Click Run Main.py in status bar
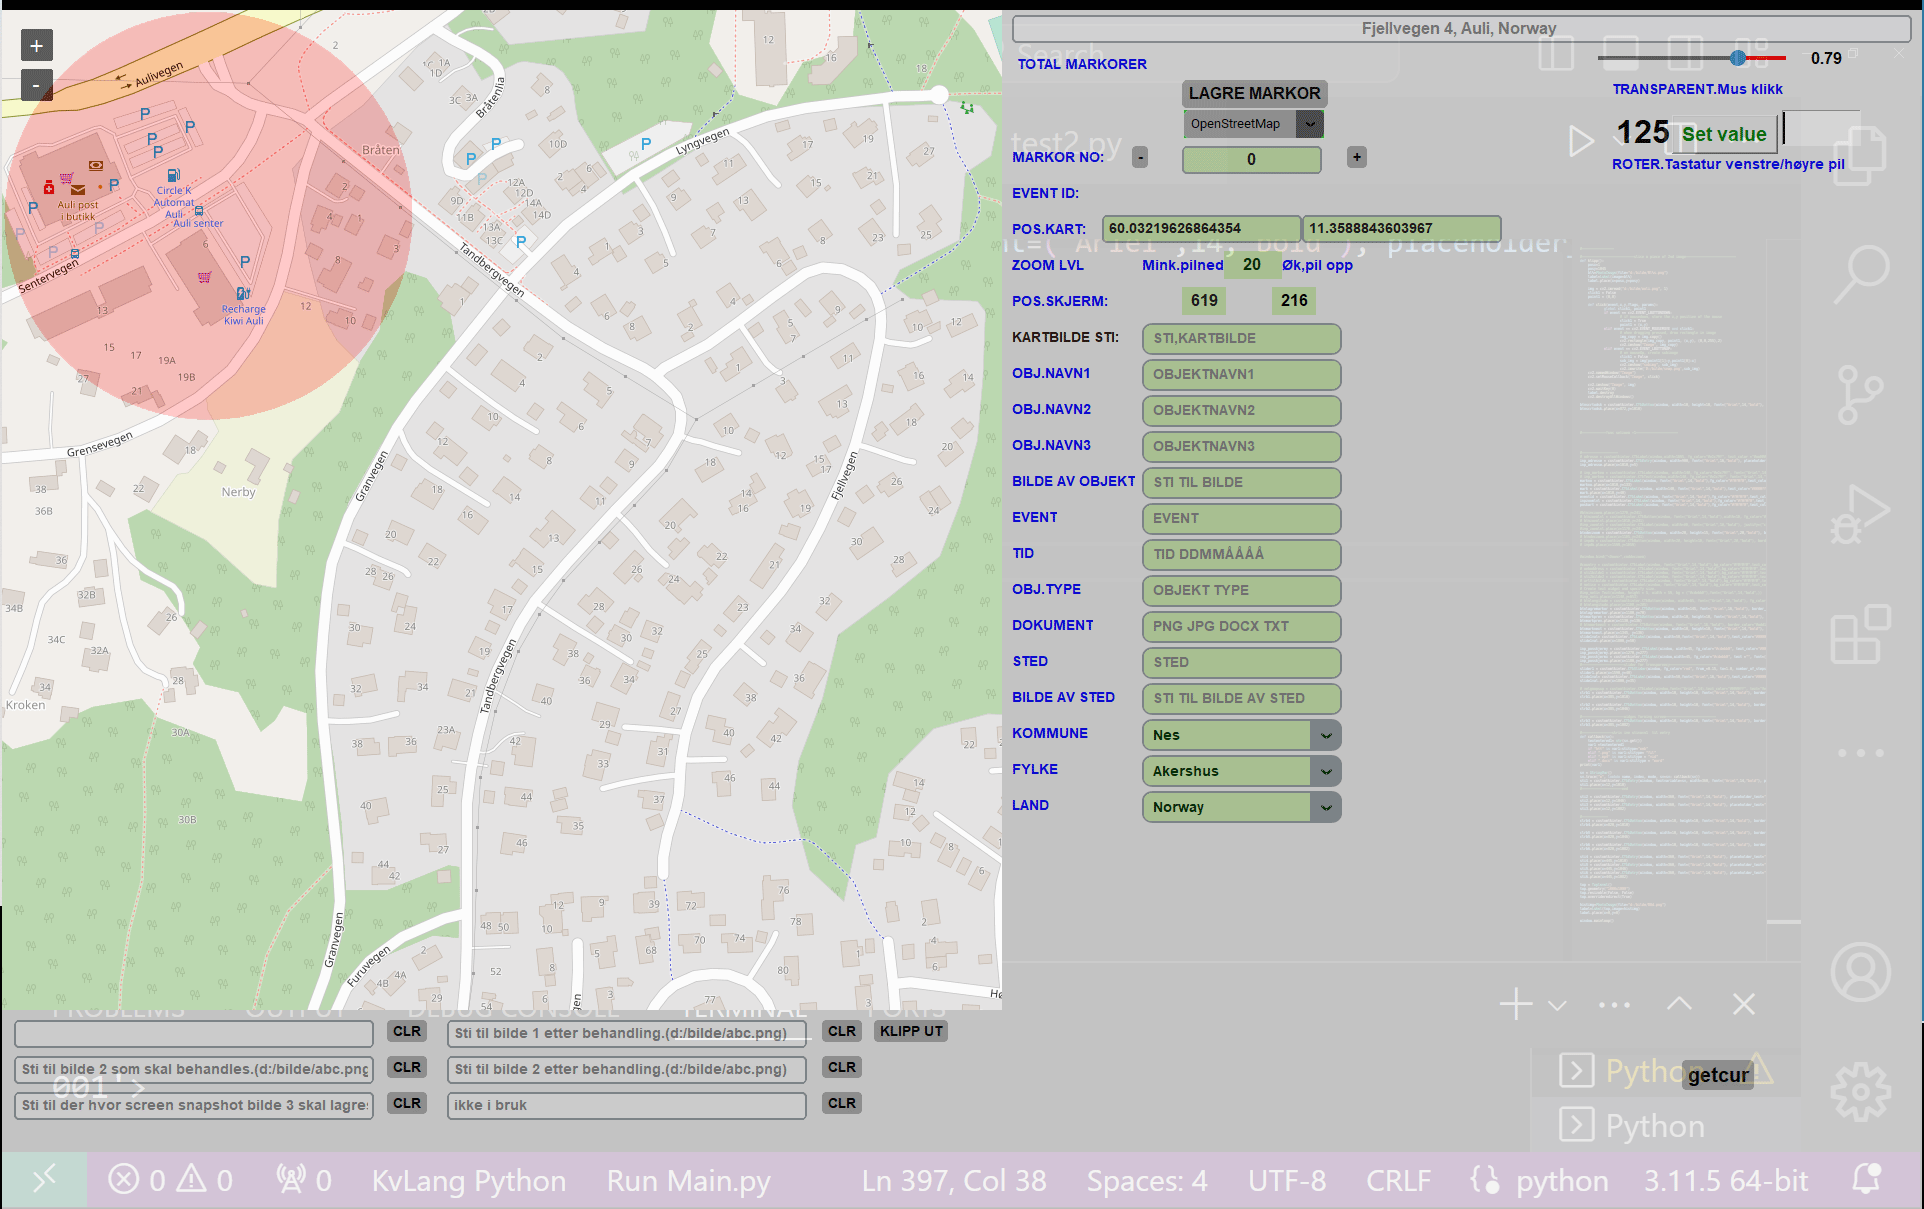Viewport: 1924px width, 1209px height. (x=688, y=1181)
